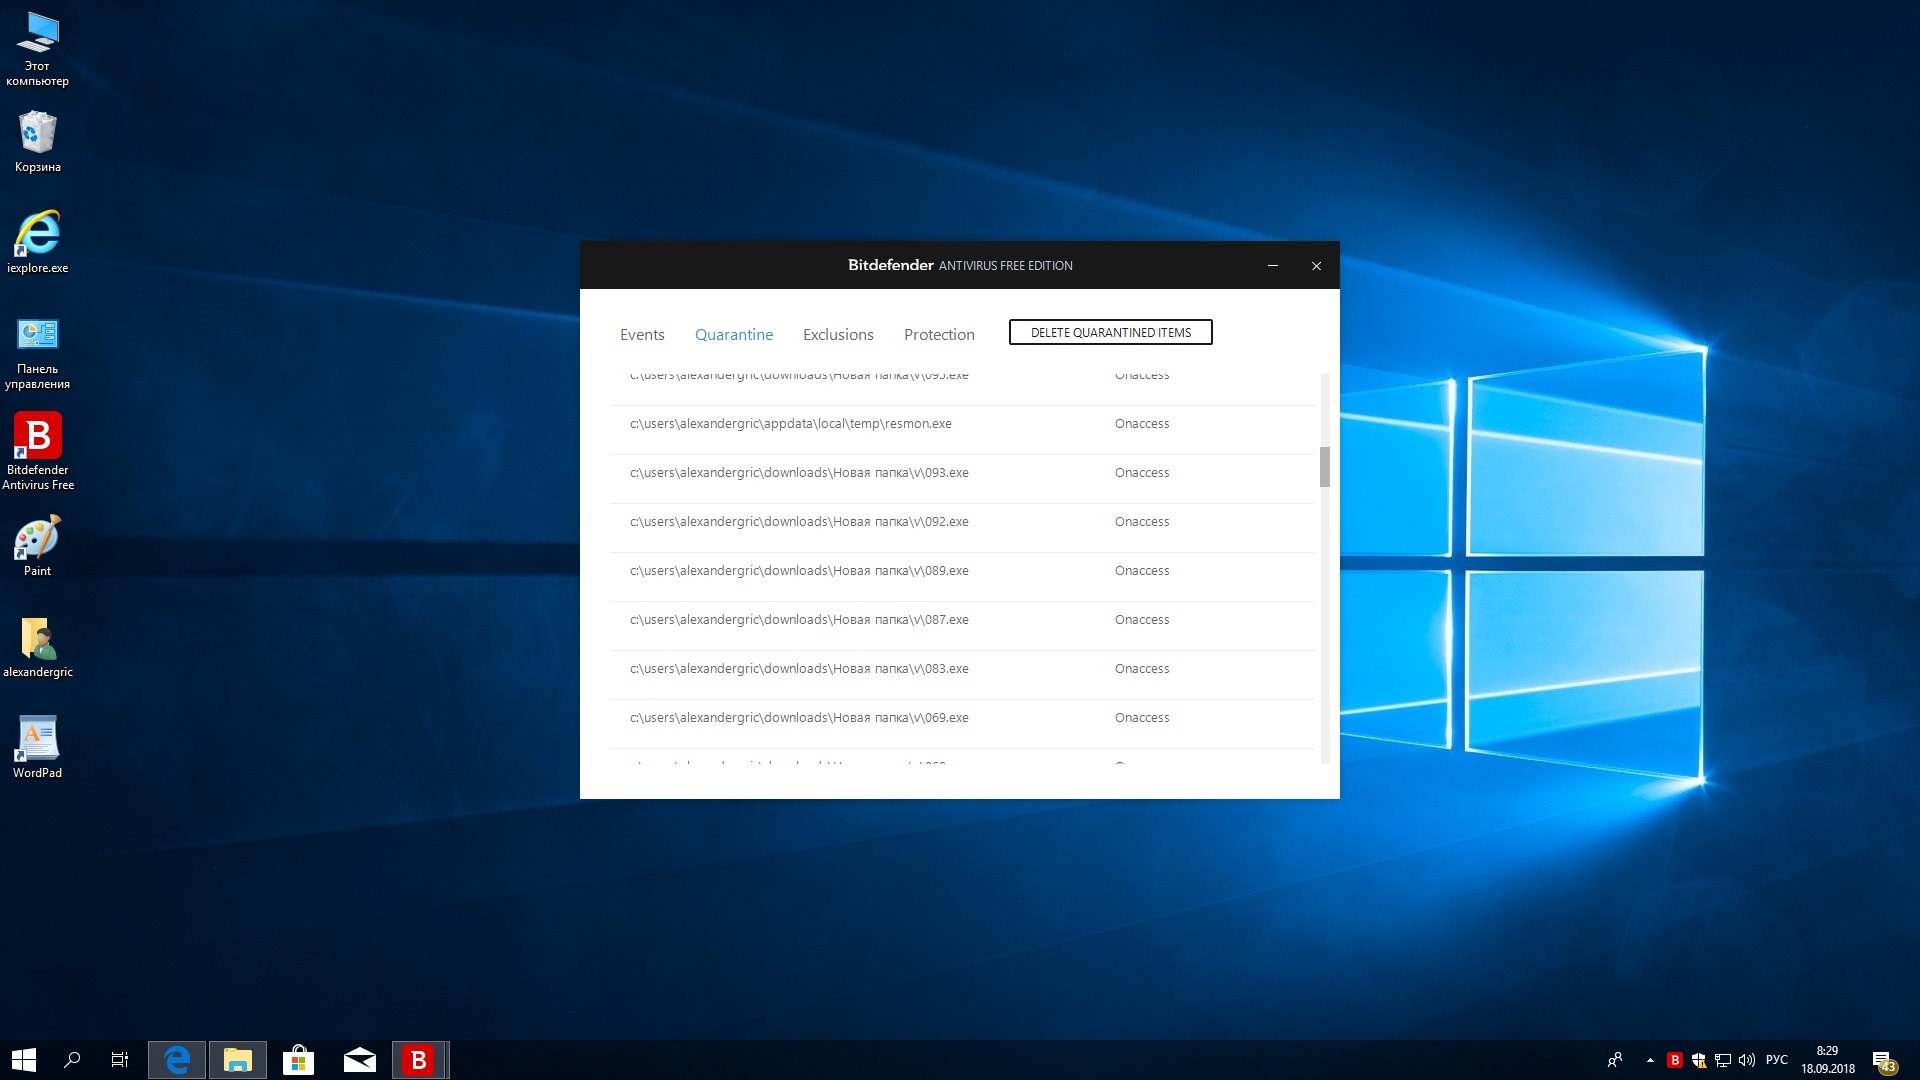Open Mail app from the taskbar
Screen dimensions: 1920x1080
pyautogui.click(x=359, y=1060)
